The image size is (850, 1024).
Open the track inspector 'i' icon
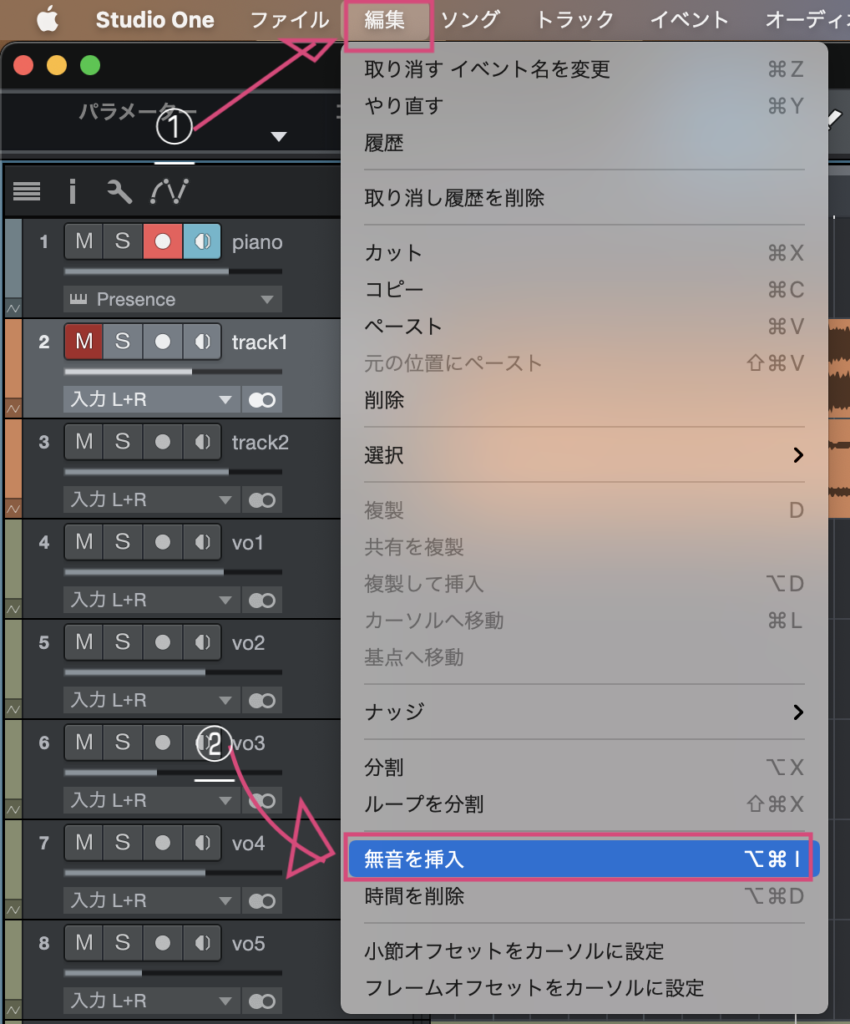pos(72,191)
